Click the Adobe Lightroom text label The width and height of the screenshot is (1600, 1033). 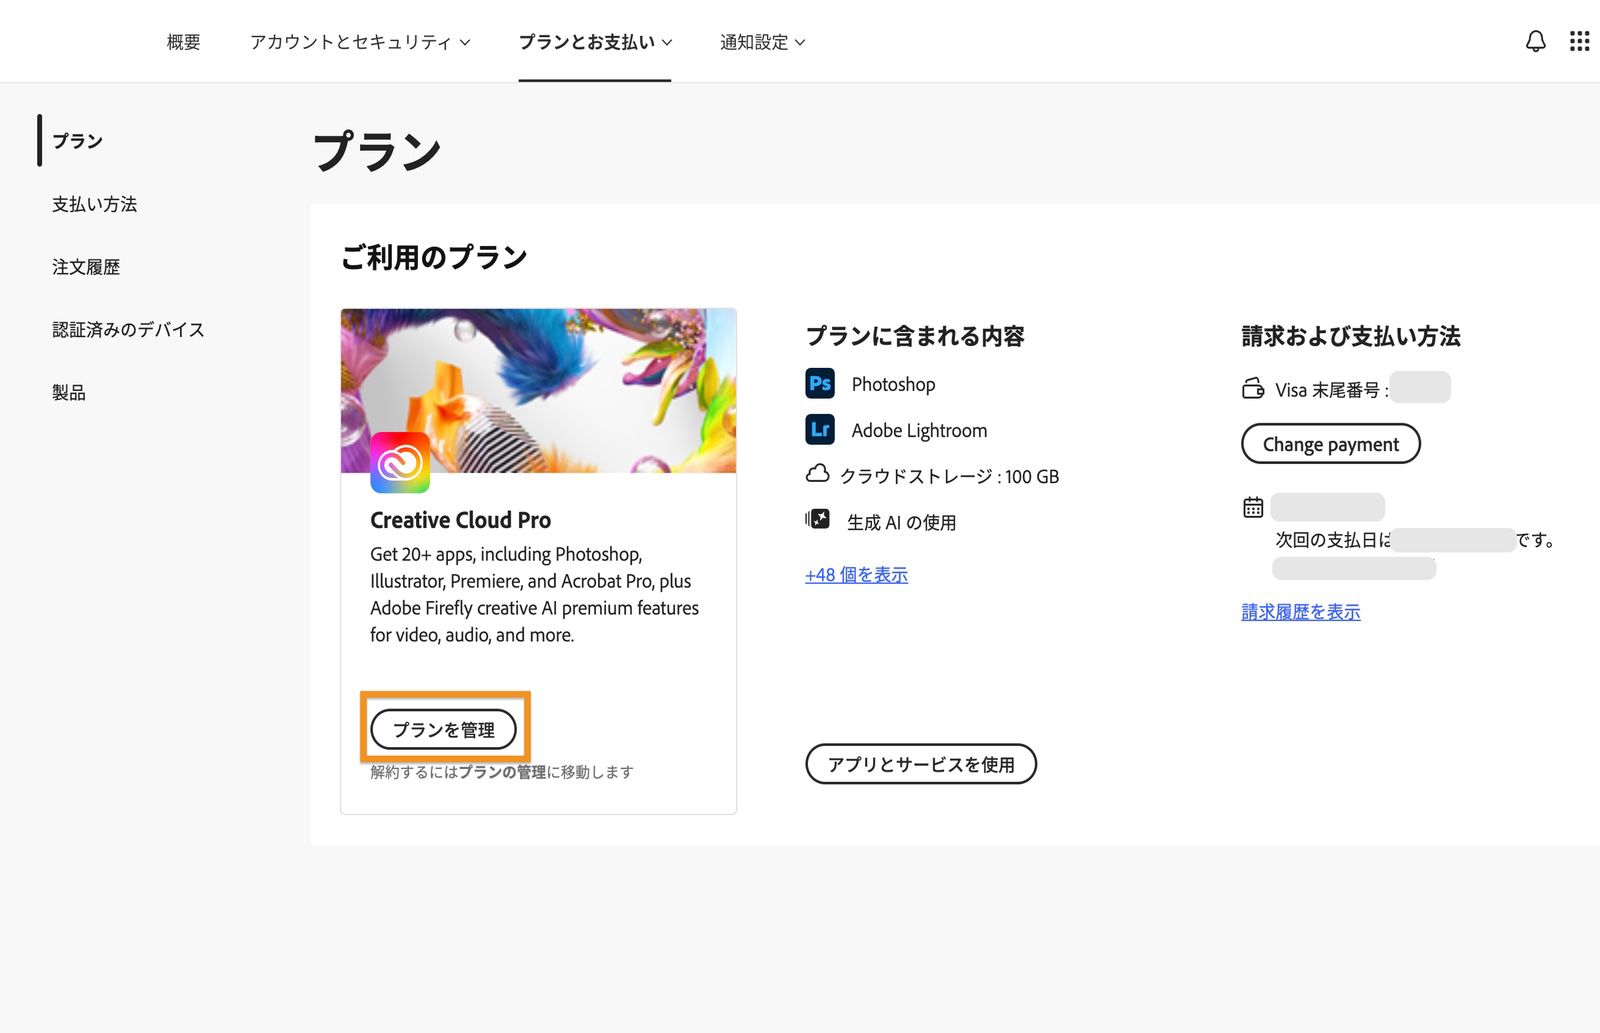[x=919, y=430]
